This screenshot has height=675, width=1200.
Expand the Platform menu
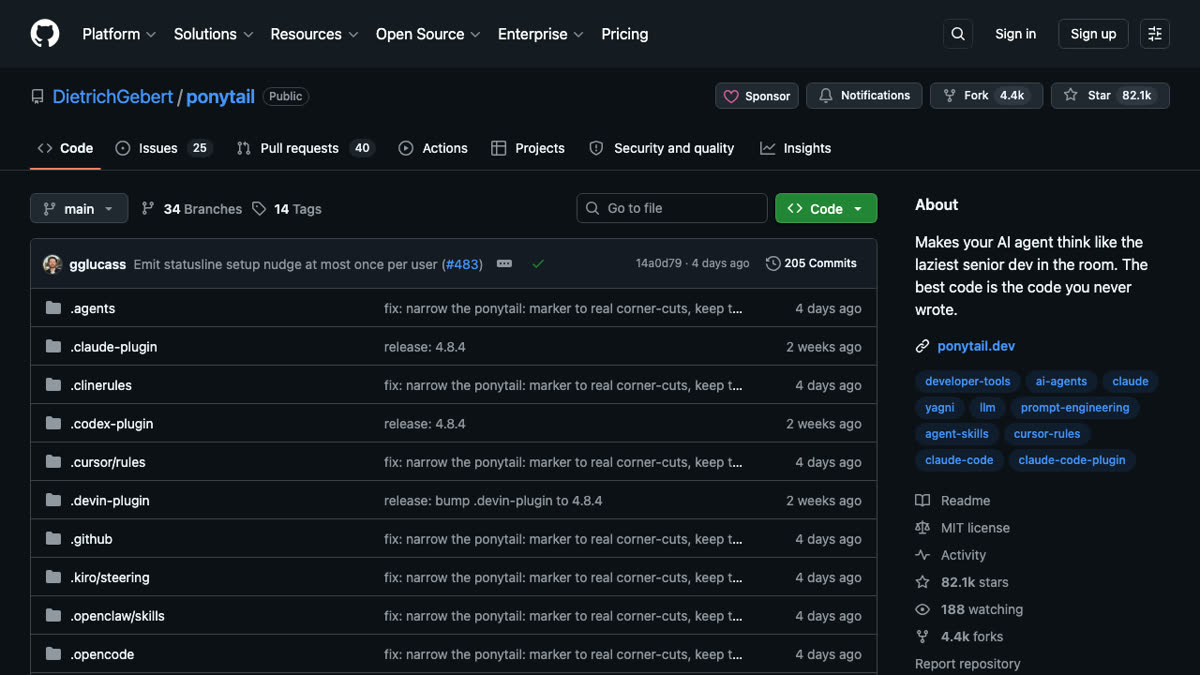tap(119, 34)
